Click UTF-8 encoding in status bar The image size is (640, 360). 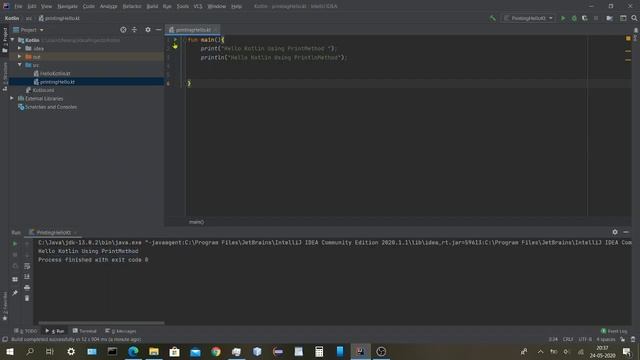click(x=585, y=339)
